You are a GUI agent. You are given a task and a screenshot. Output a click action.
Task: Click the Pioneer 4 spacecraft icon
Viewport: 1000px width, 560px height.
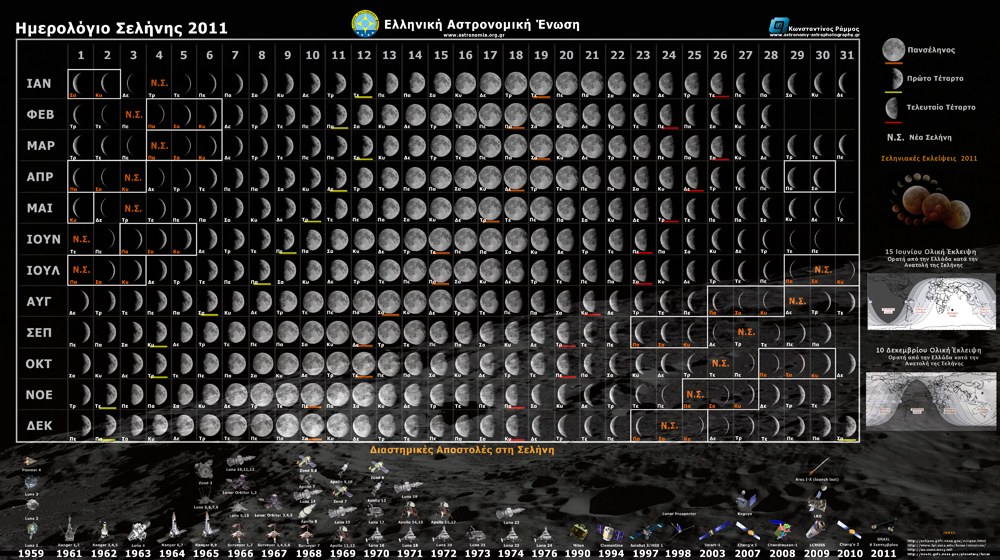30,461
